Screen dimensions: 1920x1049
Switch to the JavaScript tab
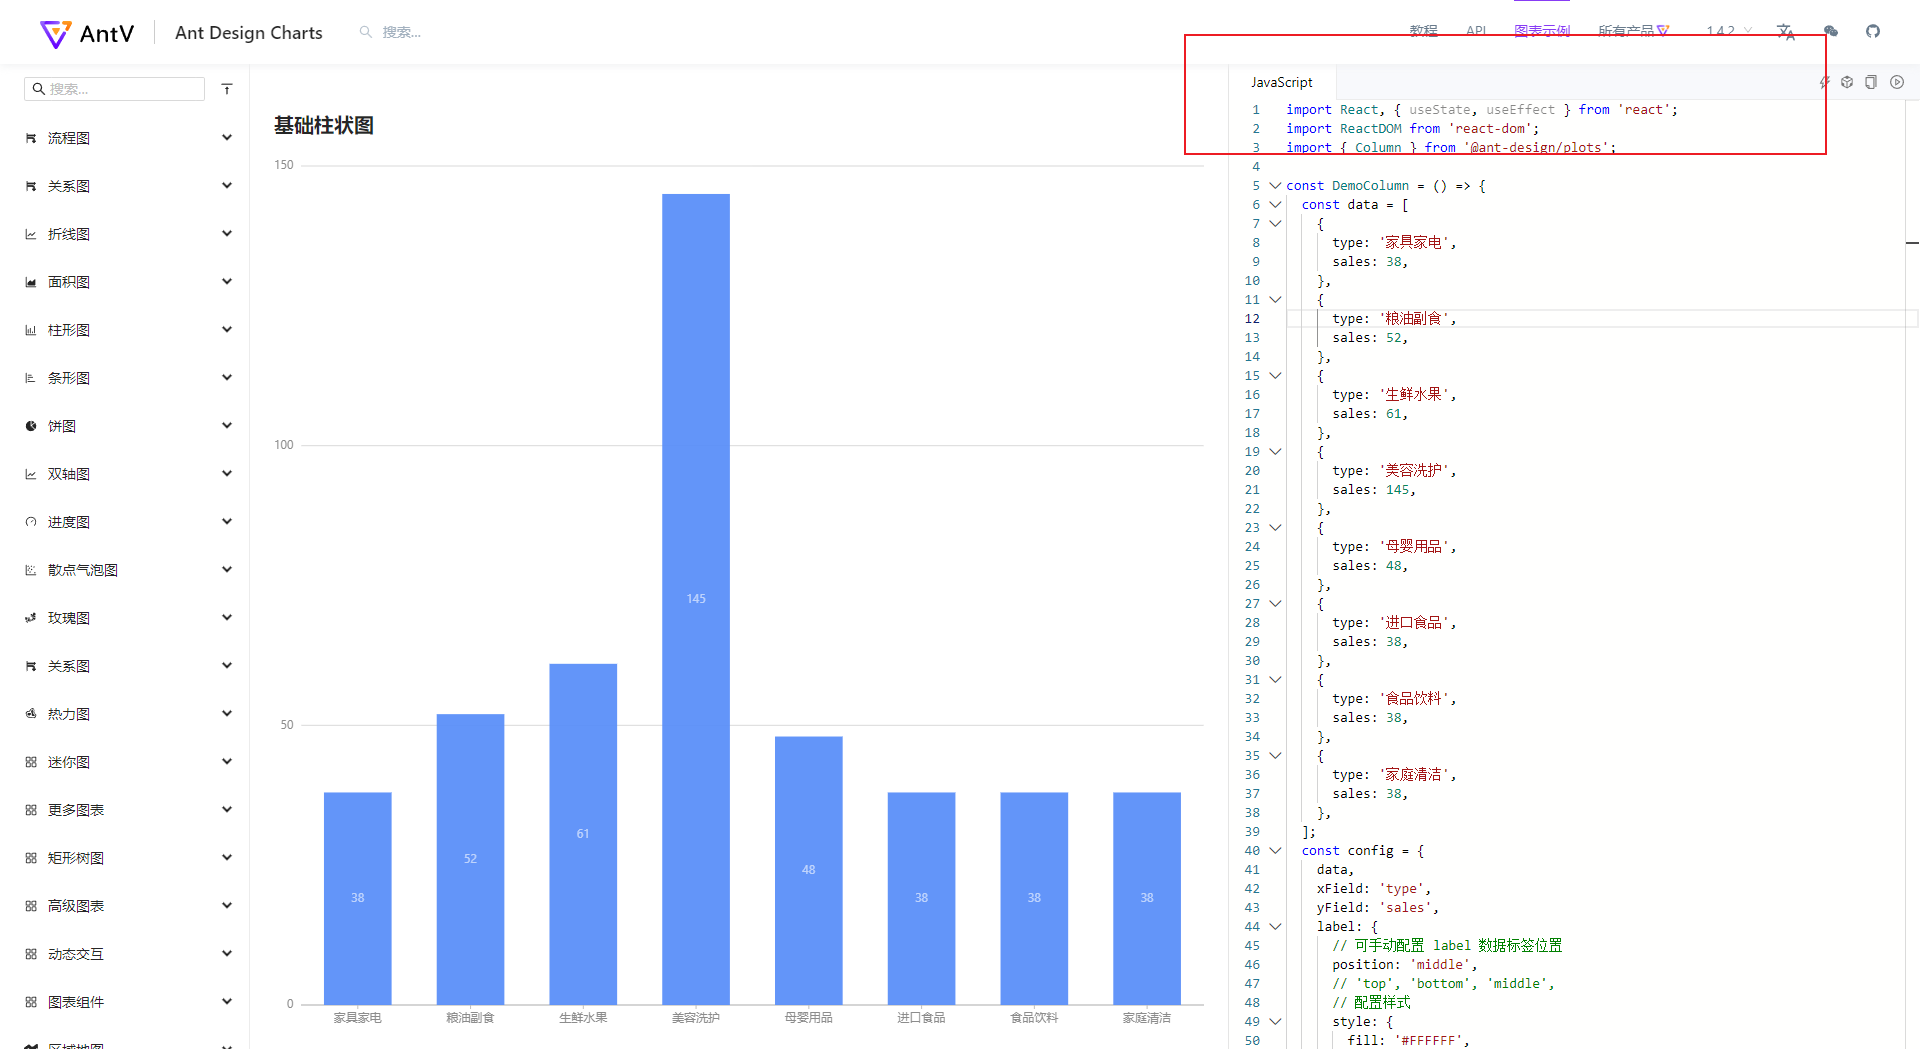[x=1281, y=82]
